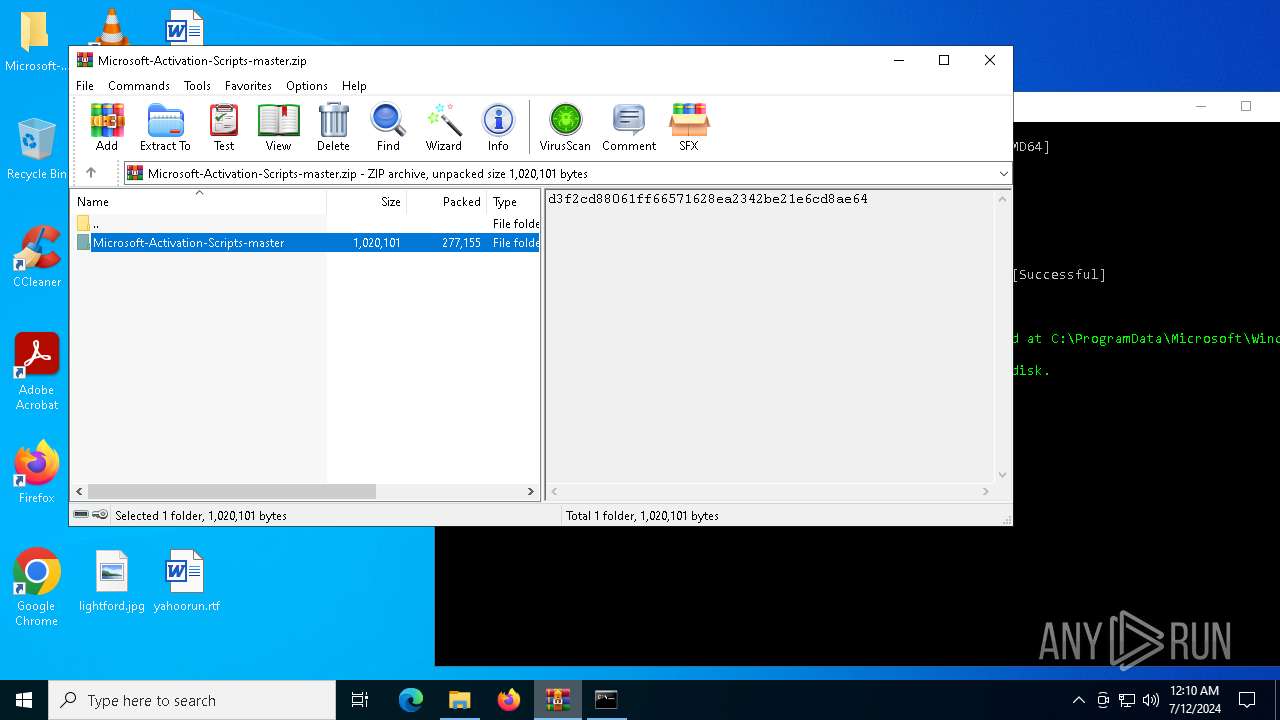Click the volume icon in system tray
This screenshot has width=1280, height=720.
pyautogui.click(x=1150, y=700)
